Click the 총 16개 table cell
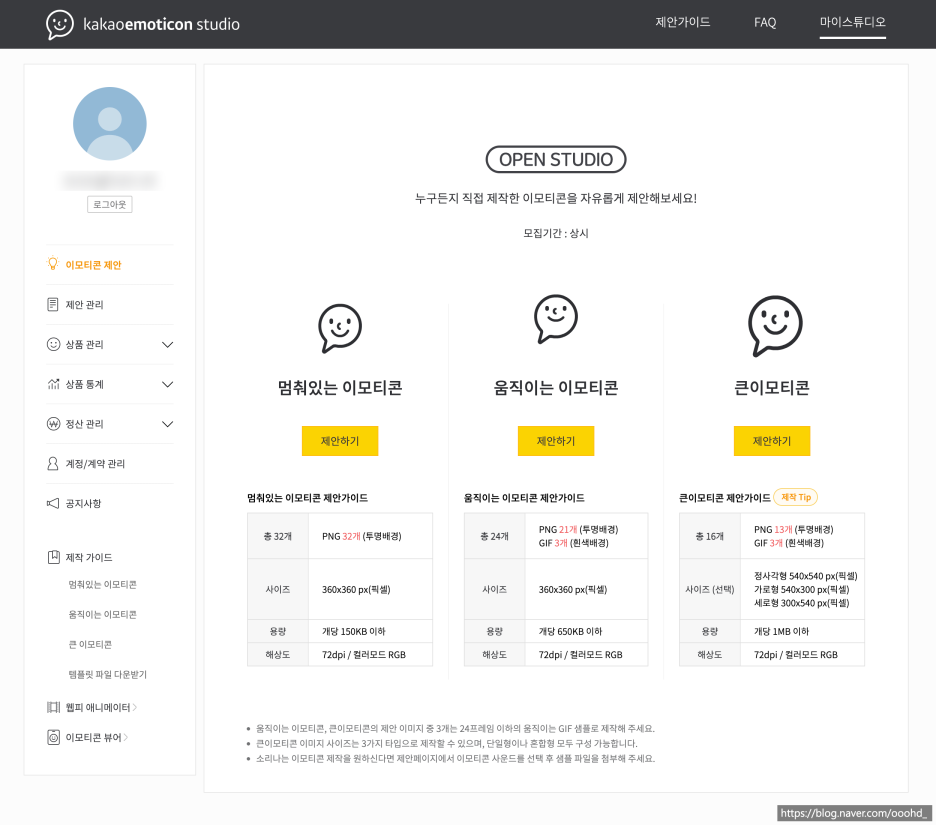 (710, 536)
